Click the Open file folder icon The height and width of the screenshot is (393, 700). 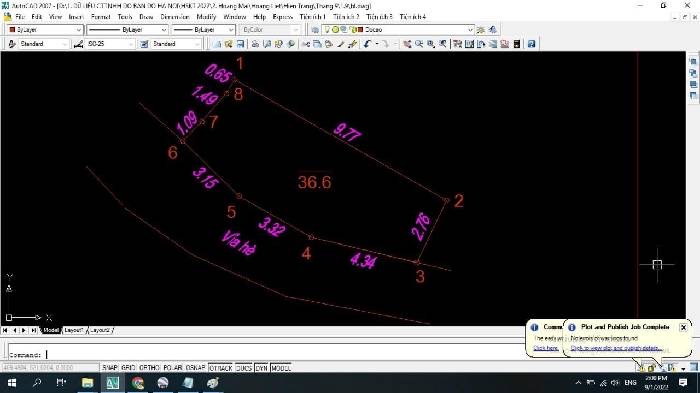click(229, 44)
